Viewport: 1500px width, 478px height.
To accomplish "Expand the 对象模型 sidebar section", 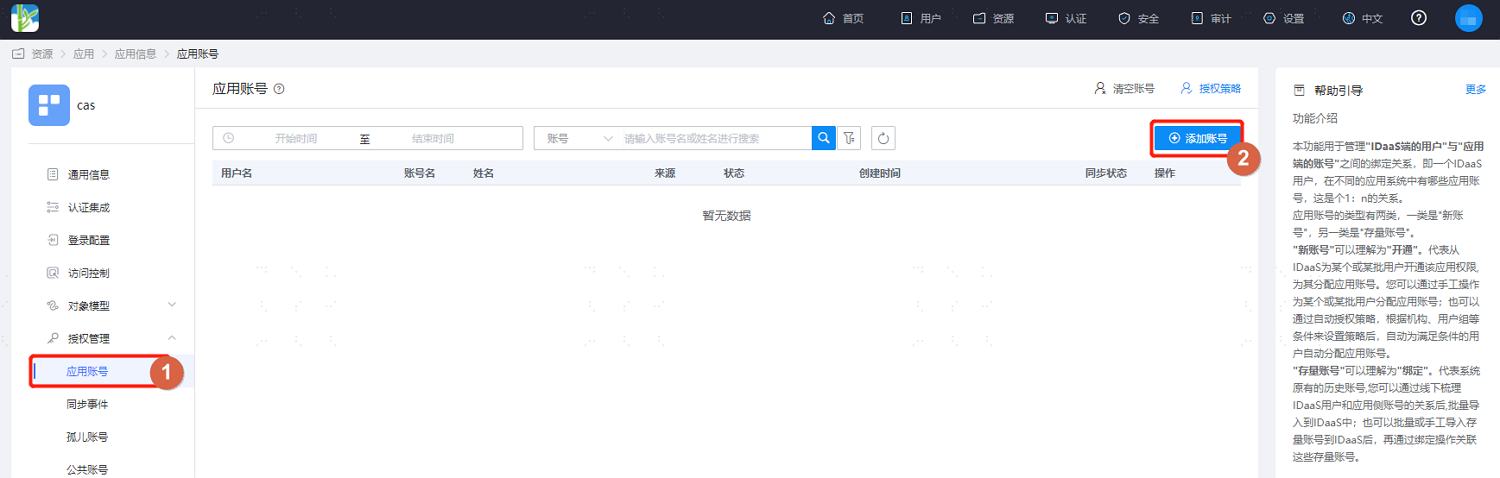I will pyautogui.click(x=112, y=306).
